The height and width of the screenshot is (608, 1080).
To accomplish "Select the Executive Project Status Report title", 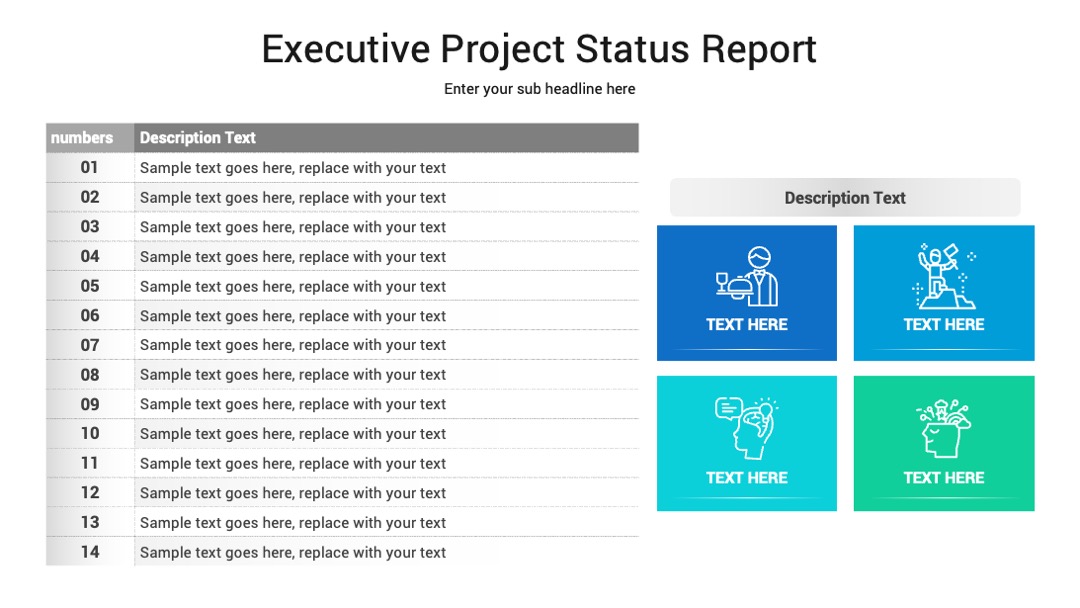I will pyautogui.click(x=539, y=49).
